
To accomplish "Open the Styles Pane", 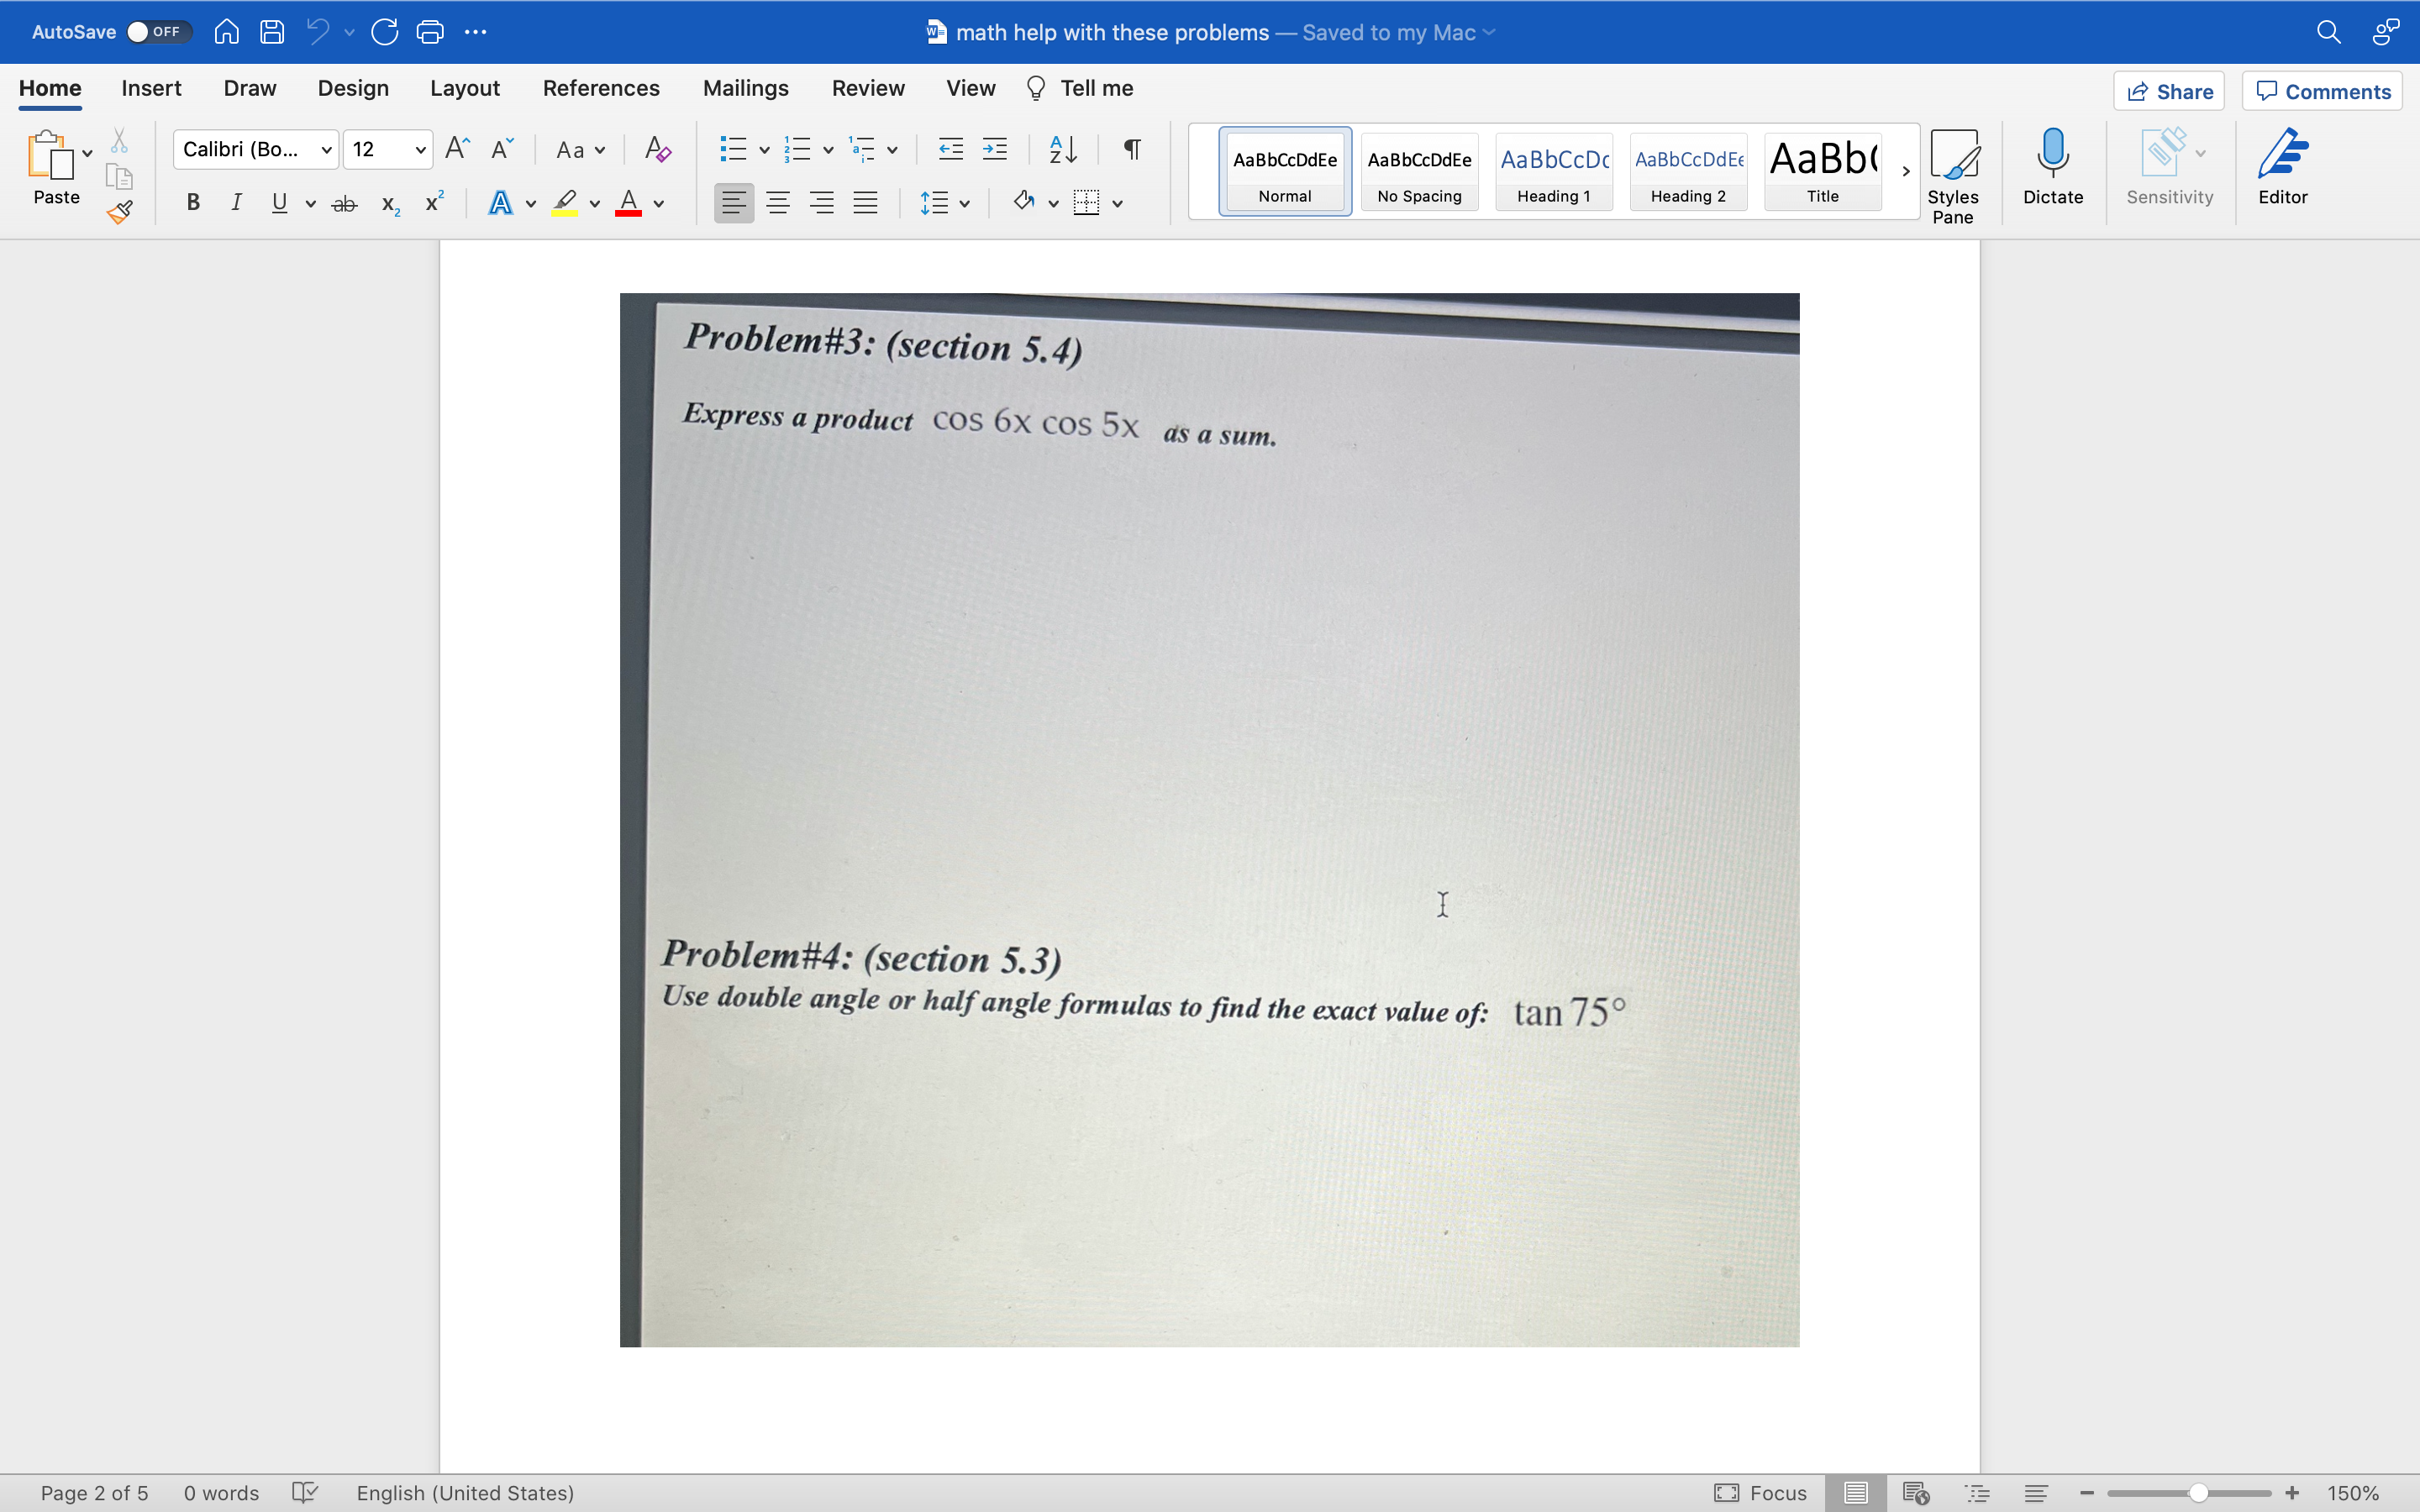I will [x=1952, y=170].
